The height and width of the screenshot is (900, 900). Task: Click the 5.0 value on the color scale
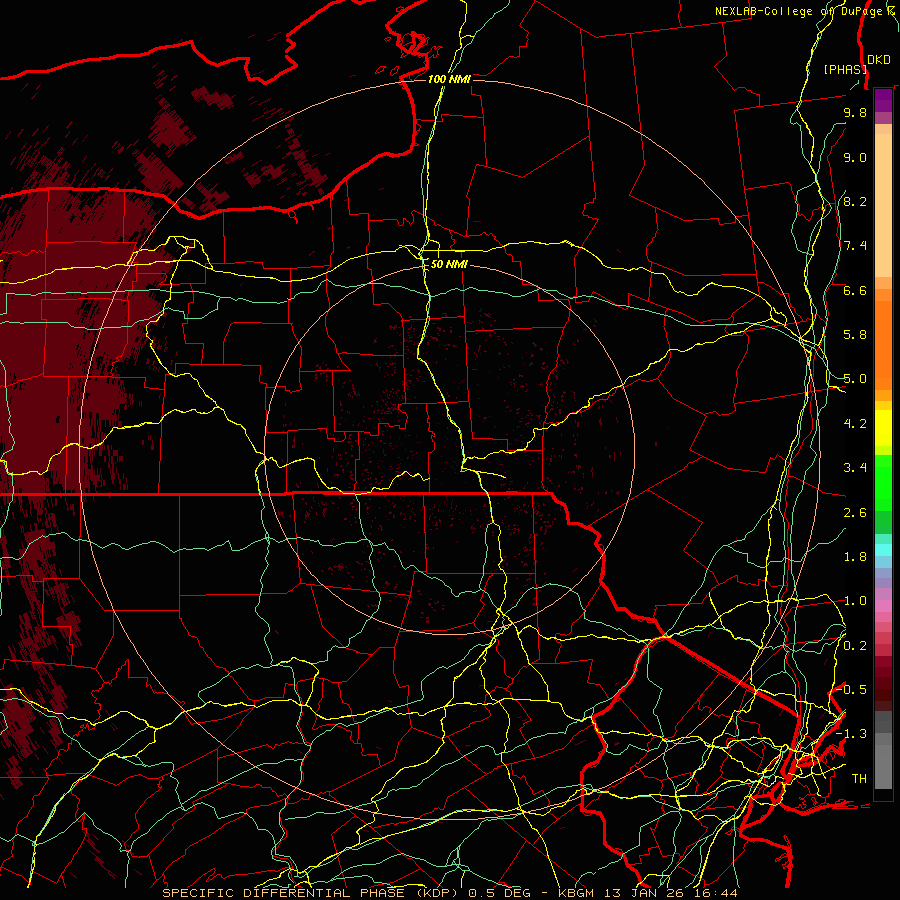coord(855,379)
